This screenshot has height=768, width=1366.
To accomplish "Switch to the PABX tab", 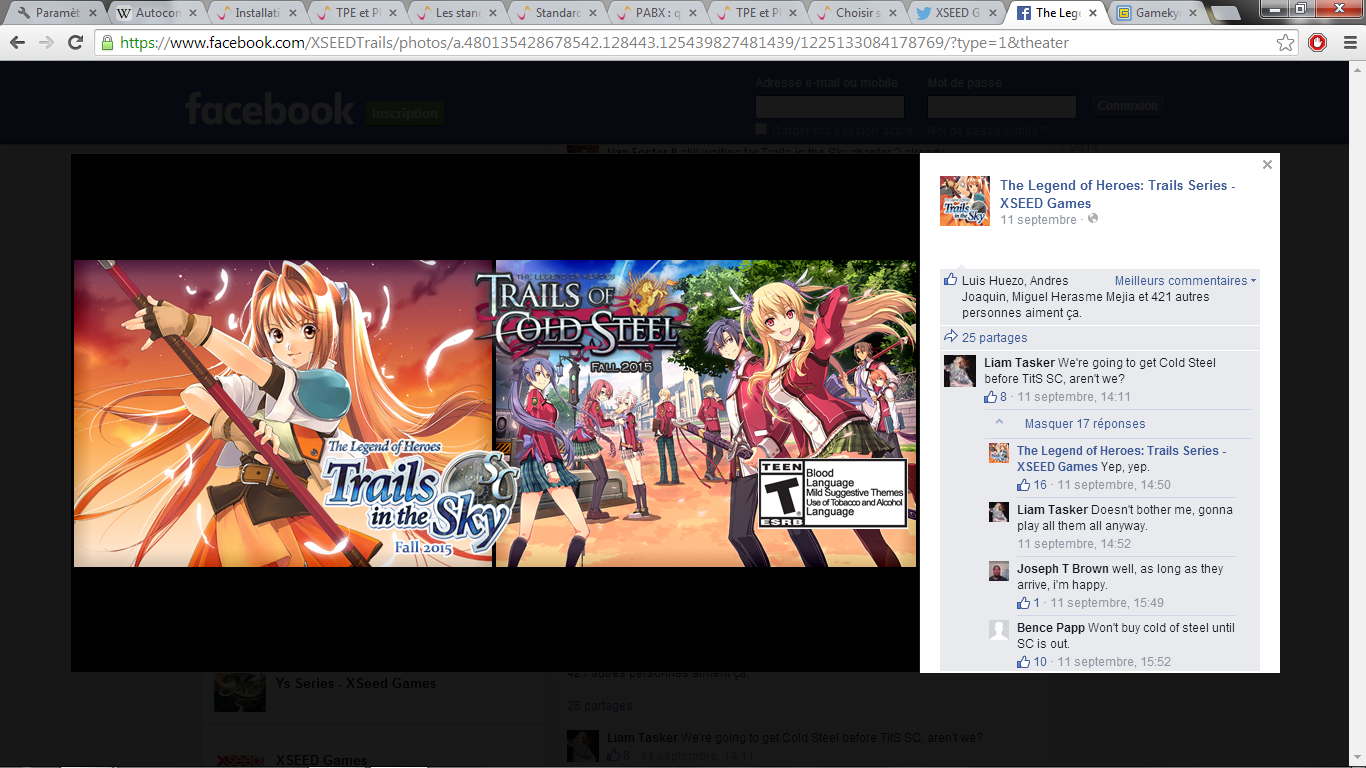I will point(655,14).
